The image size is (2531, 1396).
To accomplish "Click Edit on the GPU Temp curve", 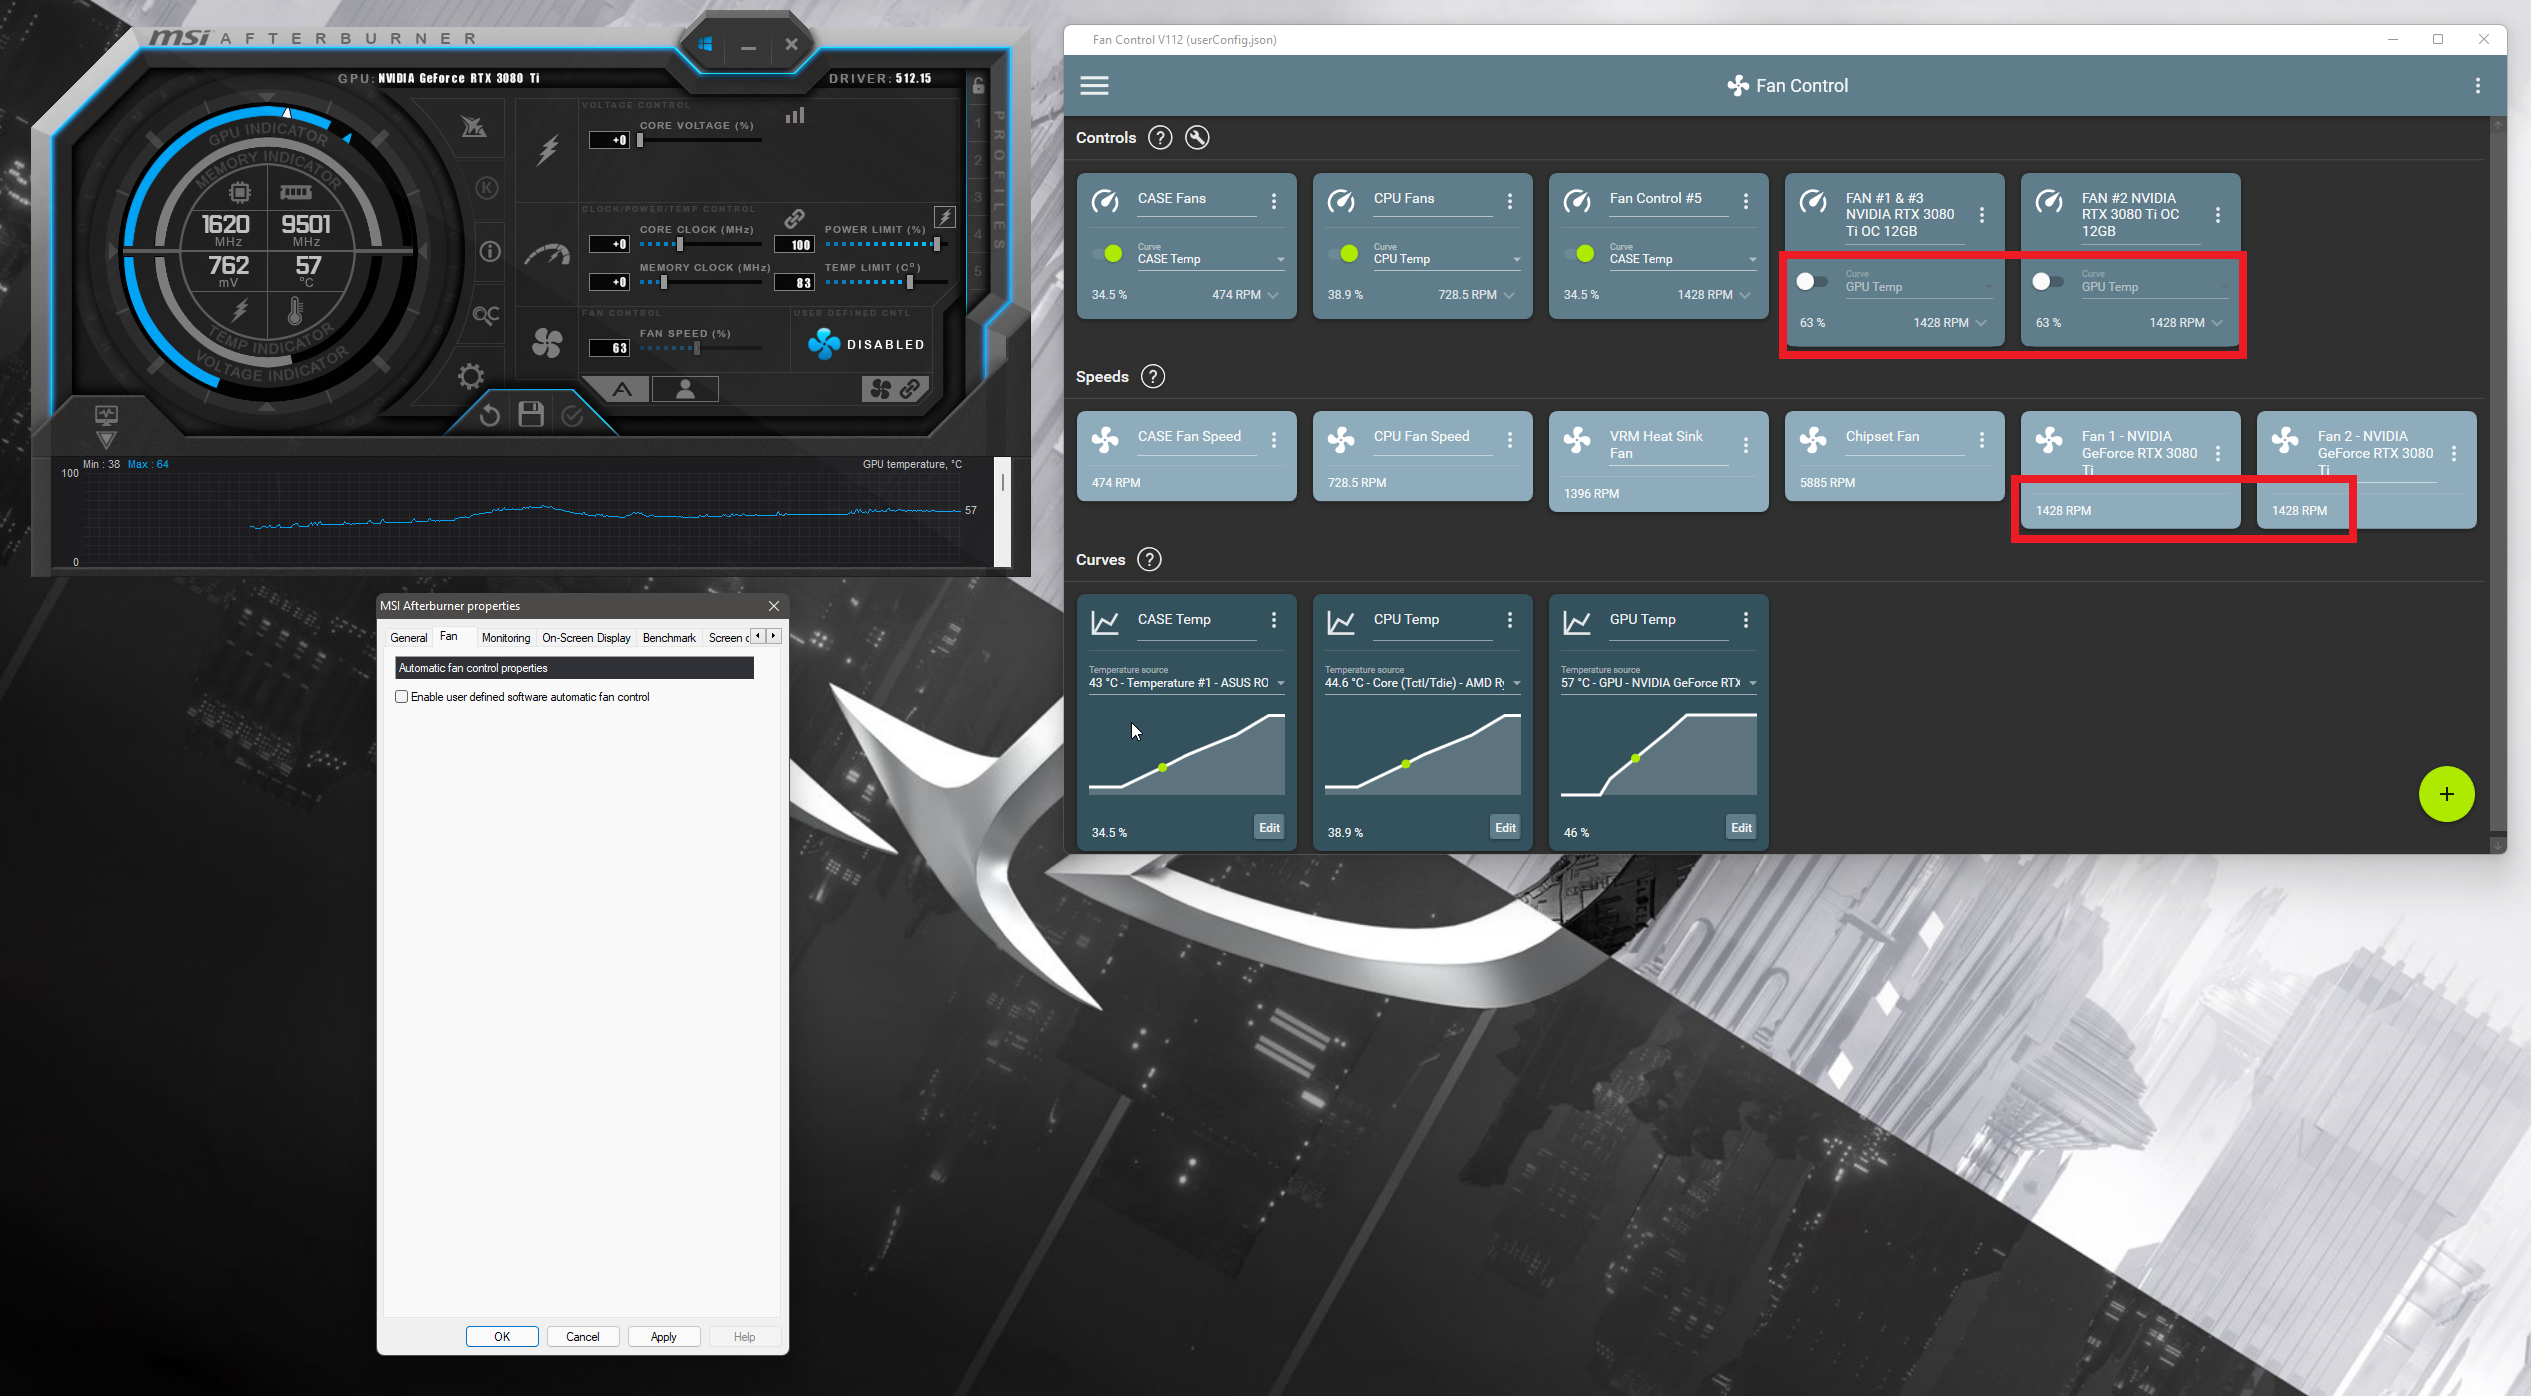I will tap(1741, 828).
